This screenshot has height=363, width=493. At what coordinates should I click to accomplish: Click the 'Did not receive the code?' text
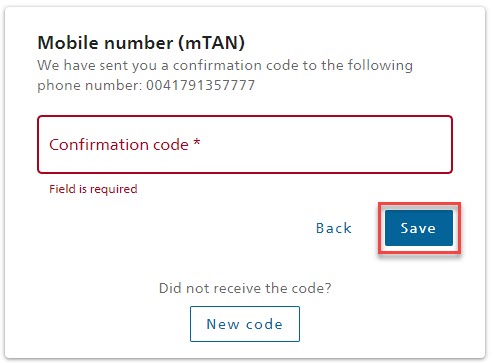tap(245, 288)
